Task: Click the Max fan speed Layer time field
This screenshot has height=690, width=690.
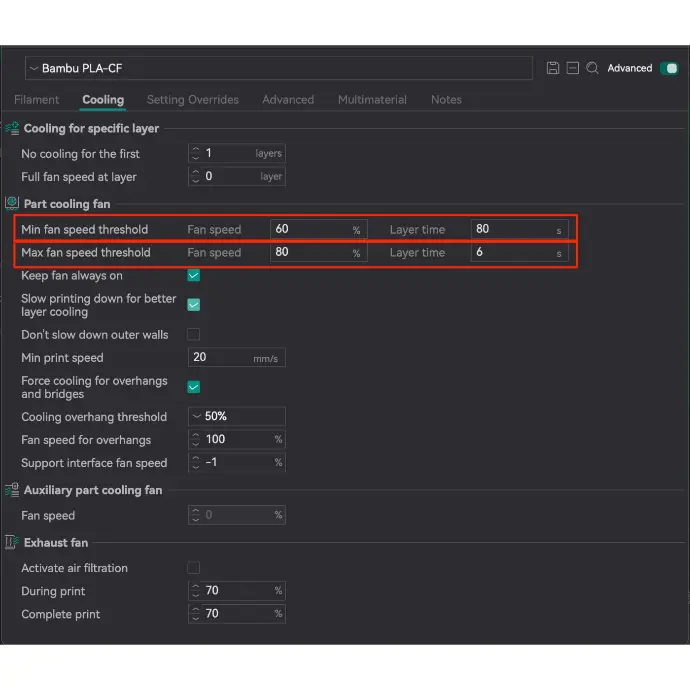Action: pyautogui.click(x=510, y=253)
